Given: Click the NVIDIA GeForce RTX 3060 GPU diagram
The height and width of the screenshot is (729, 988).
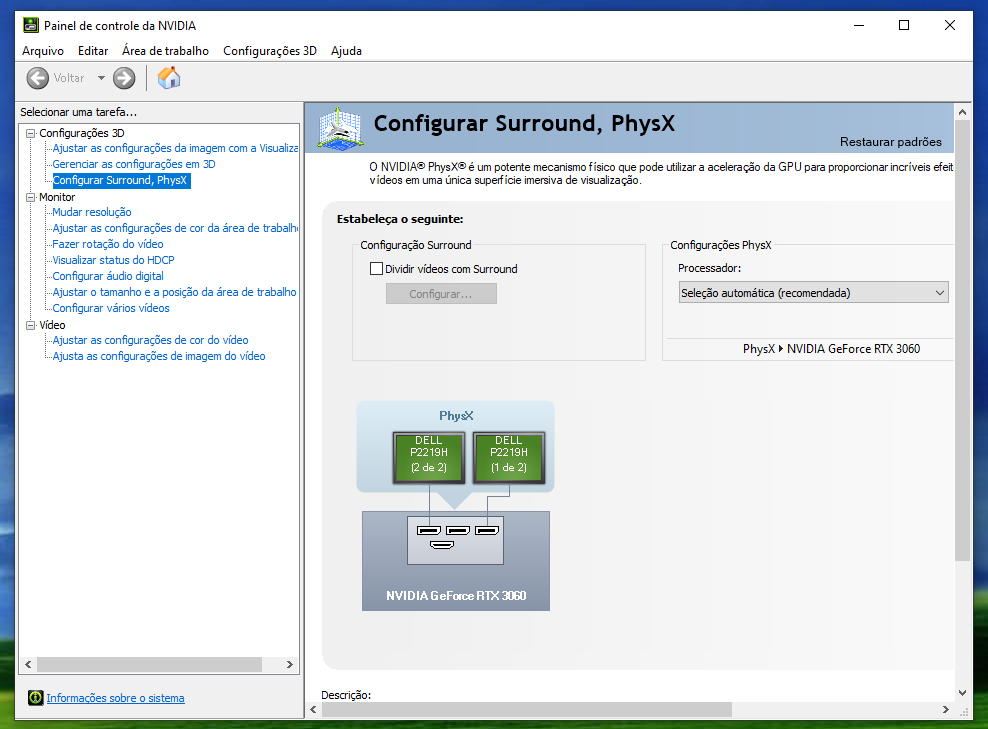Looking at the screenshot, I should 456,561.
